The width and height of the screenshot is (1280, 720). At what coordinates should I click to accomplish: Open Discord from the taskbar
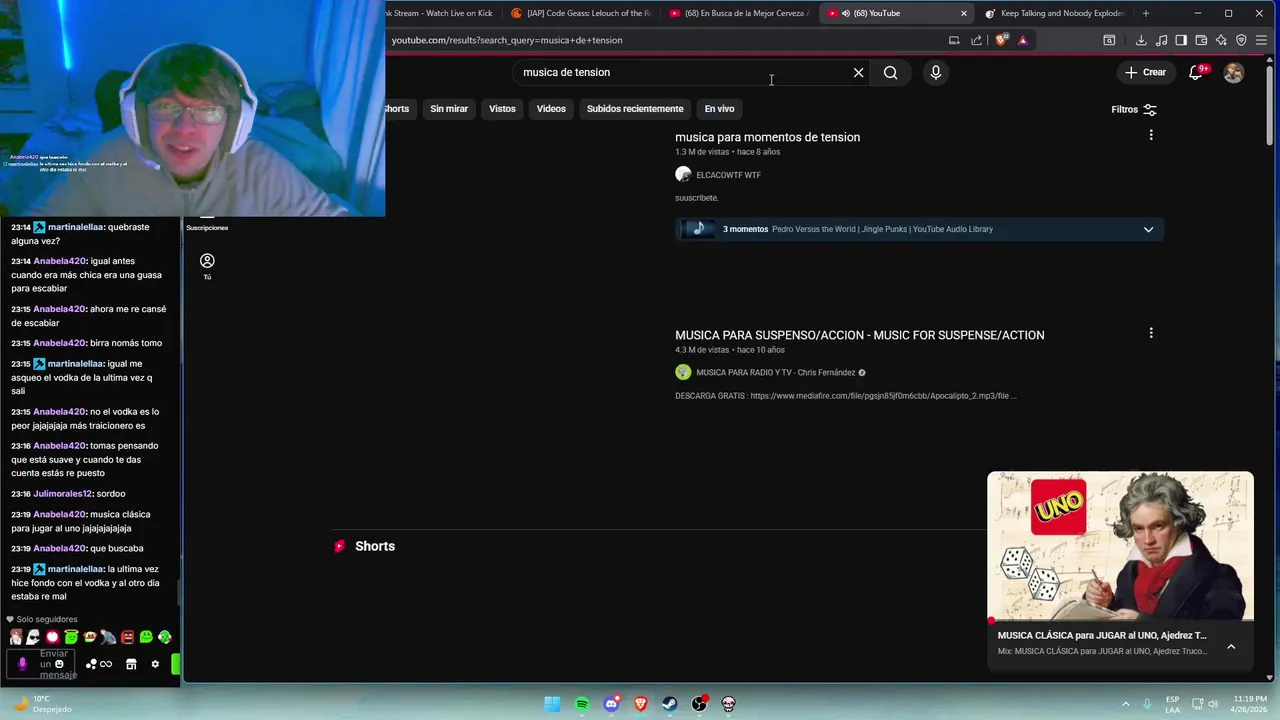point(611,704)
